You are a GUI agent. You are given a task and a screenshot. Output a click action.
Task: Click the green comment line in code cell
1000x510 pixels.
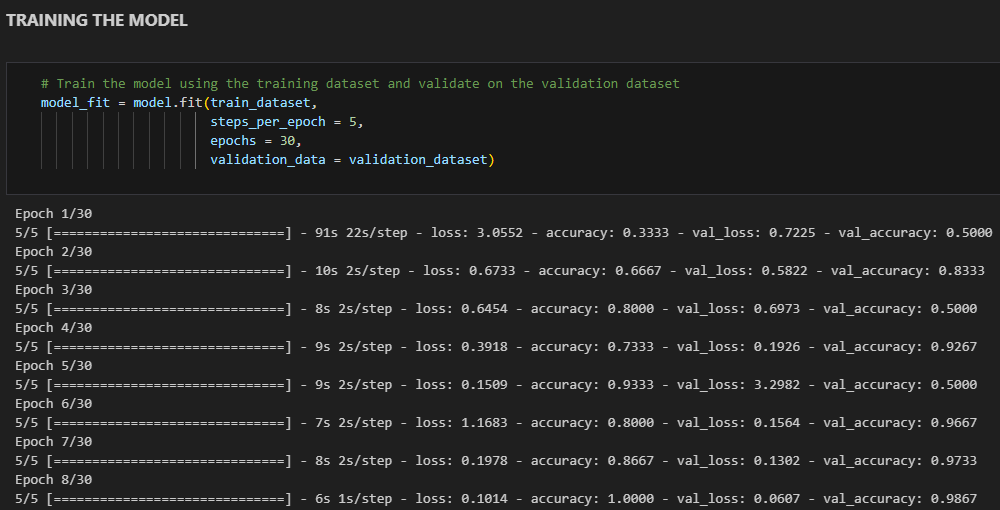click(360, 84)
